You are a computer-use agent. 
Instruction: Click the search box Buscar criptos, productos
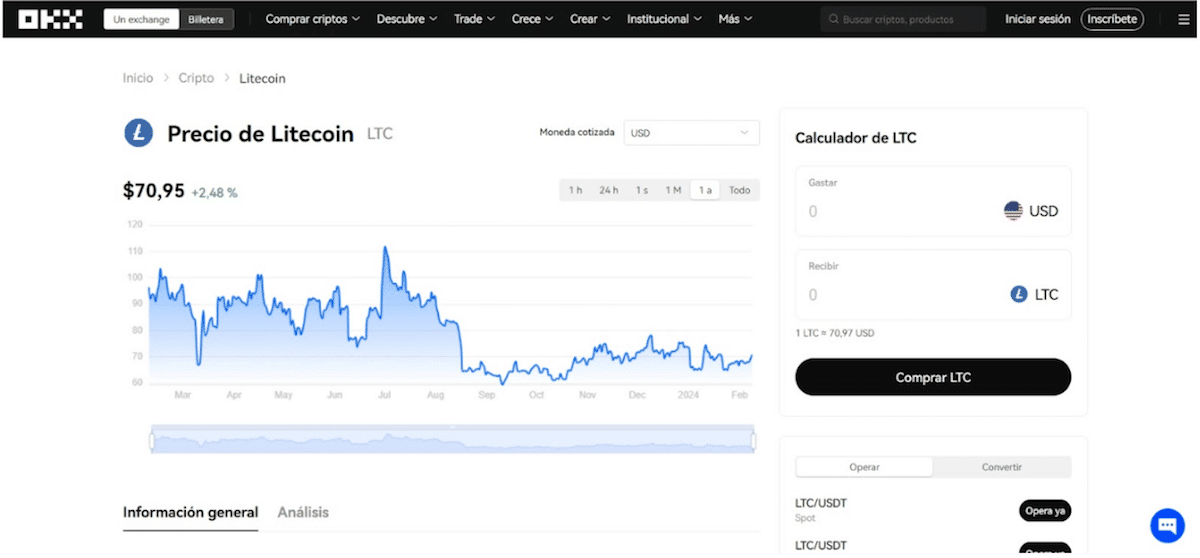coord(902,19)
